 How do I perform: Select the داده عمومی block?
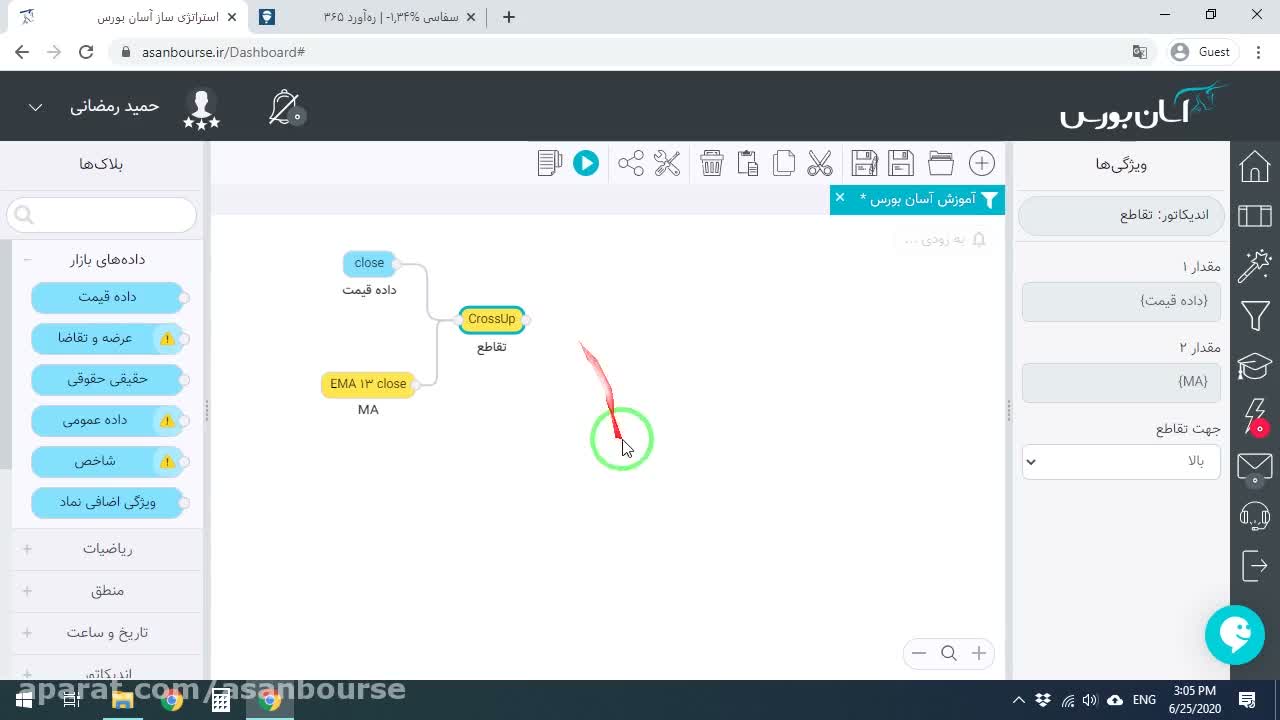107,420
